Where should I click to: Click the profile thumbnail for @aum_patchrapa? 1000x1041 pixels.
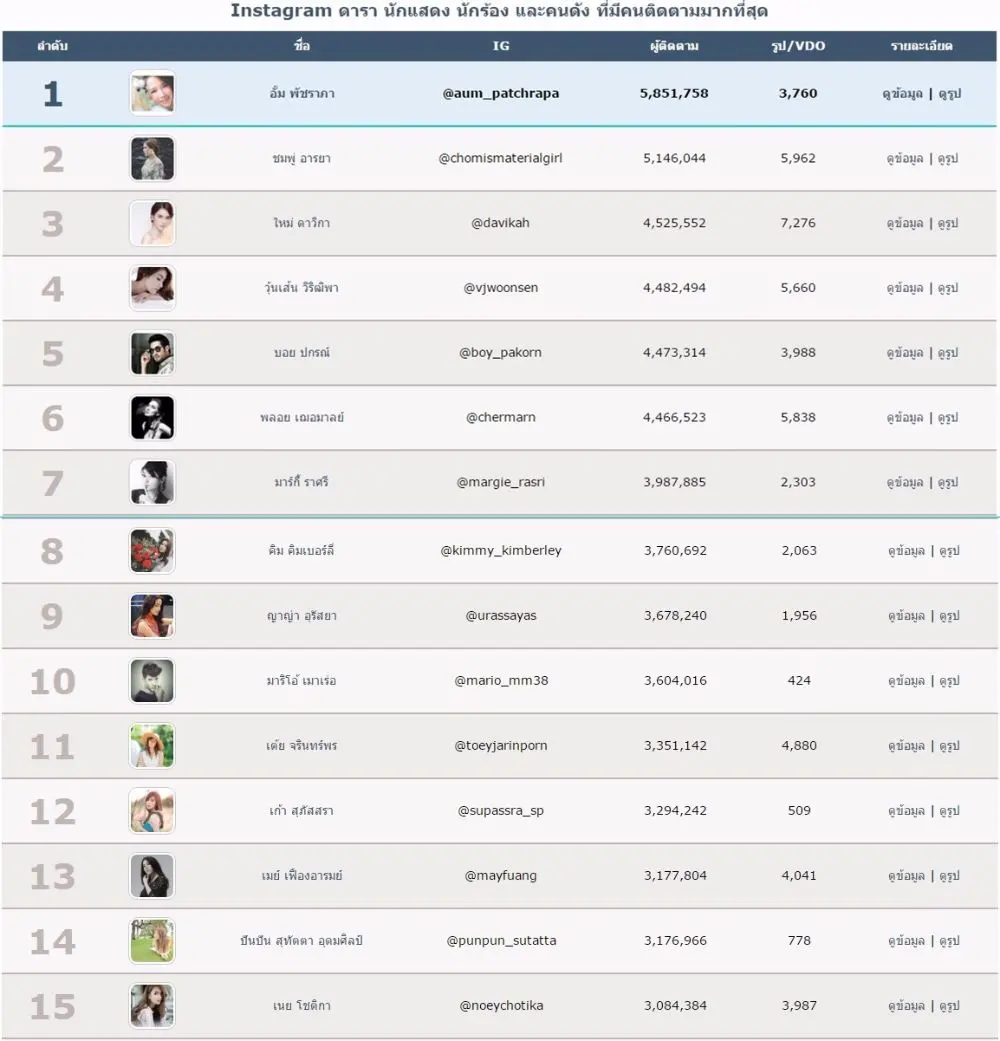coord(152,94)
